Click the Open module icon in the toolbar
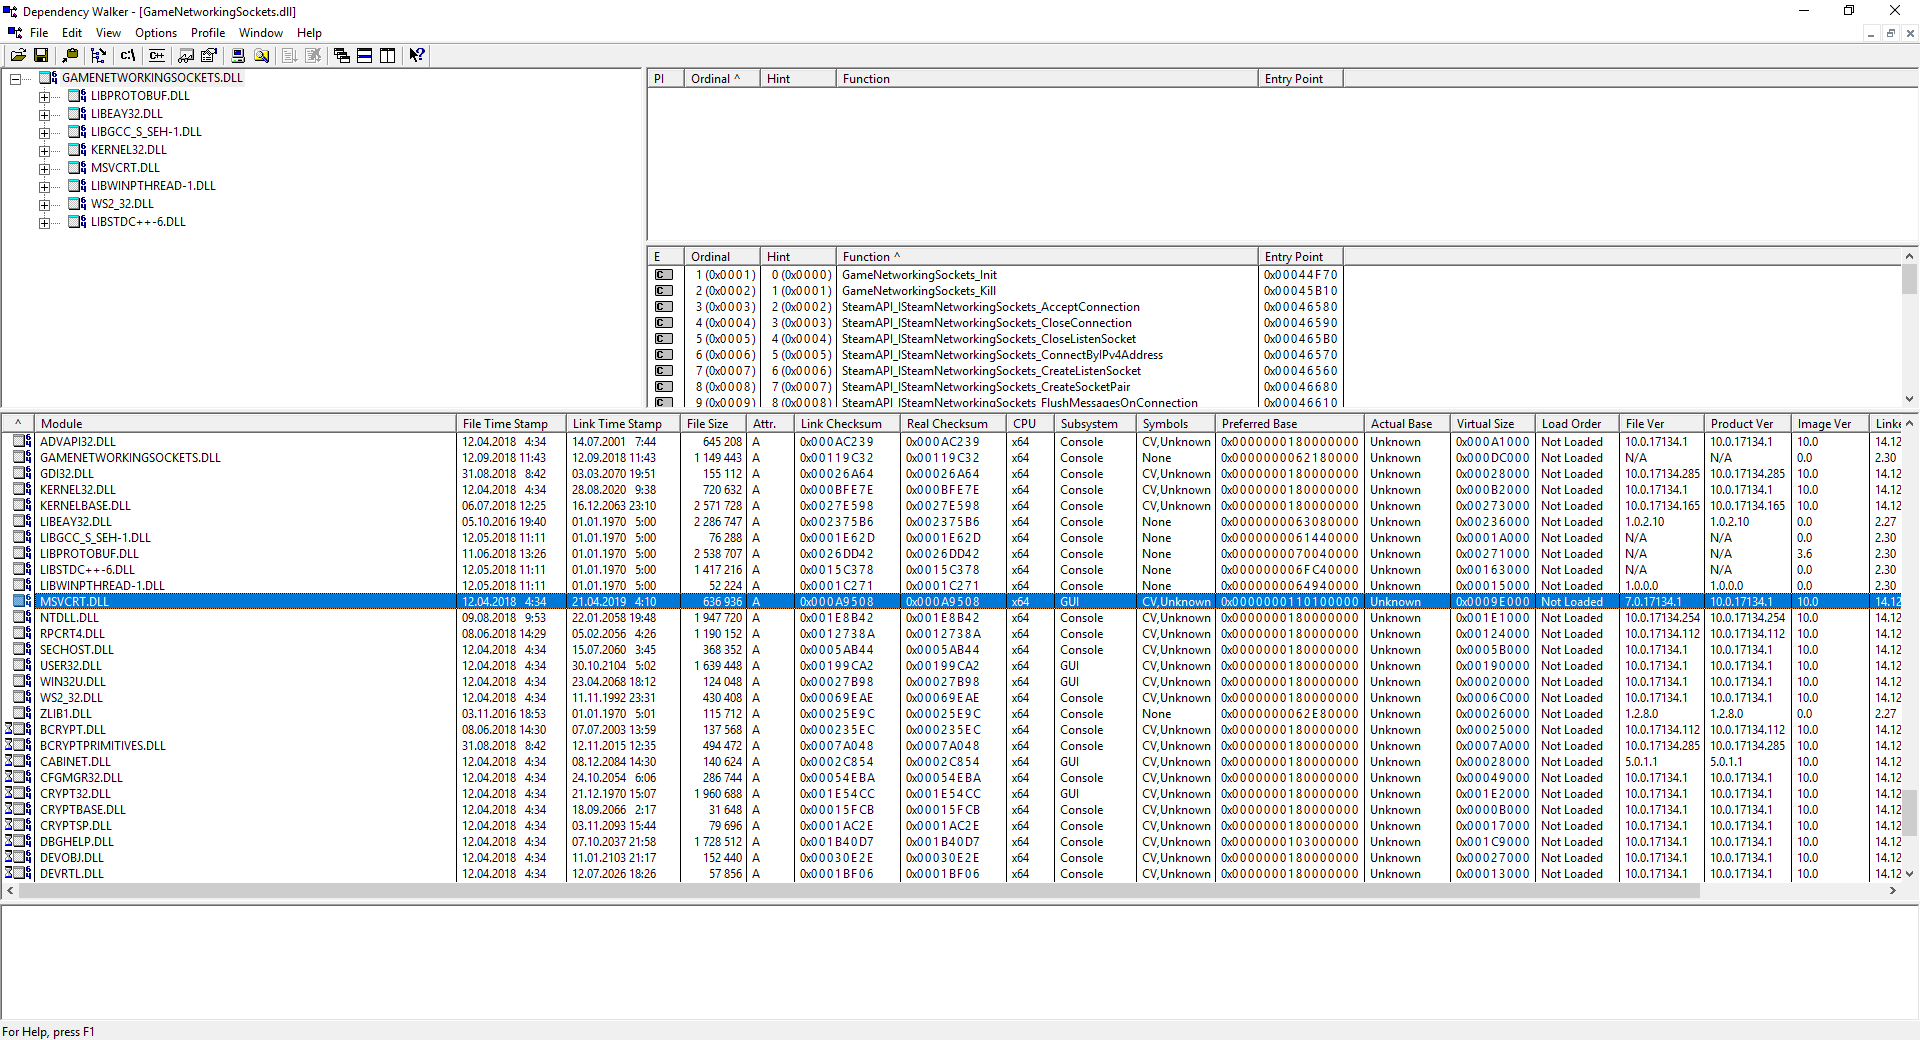 (19, 55)
